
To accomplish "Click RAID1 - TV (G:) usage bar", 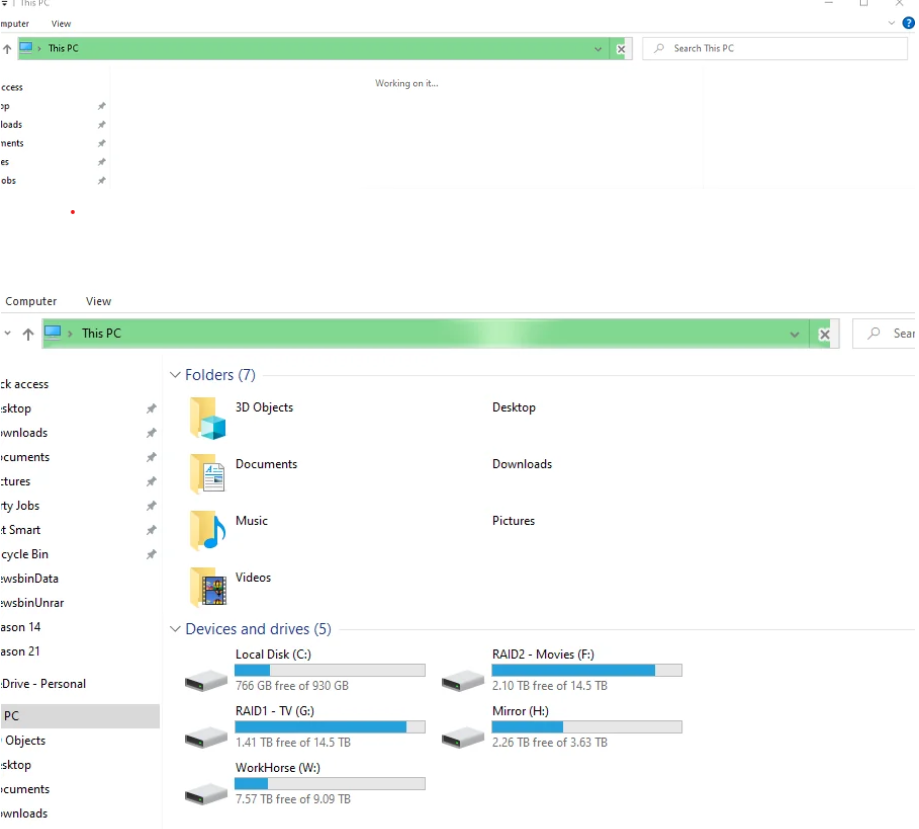I will pyautogui.click(x=330, y=727).
